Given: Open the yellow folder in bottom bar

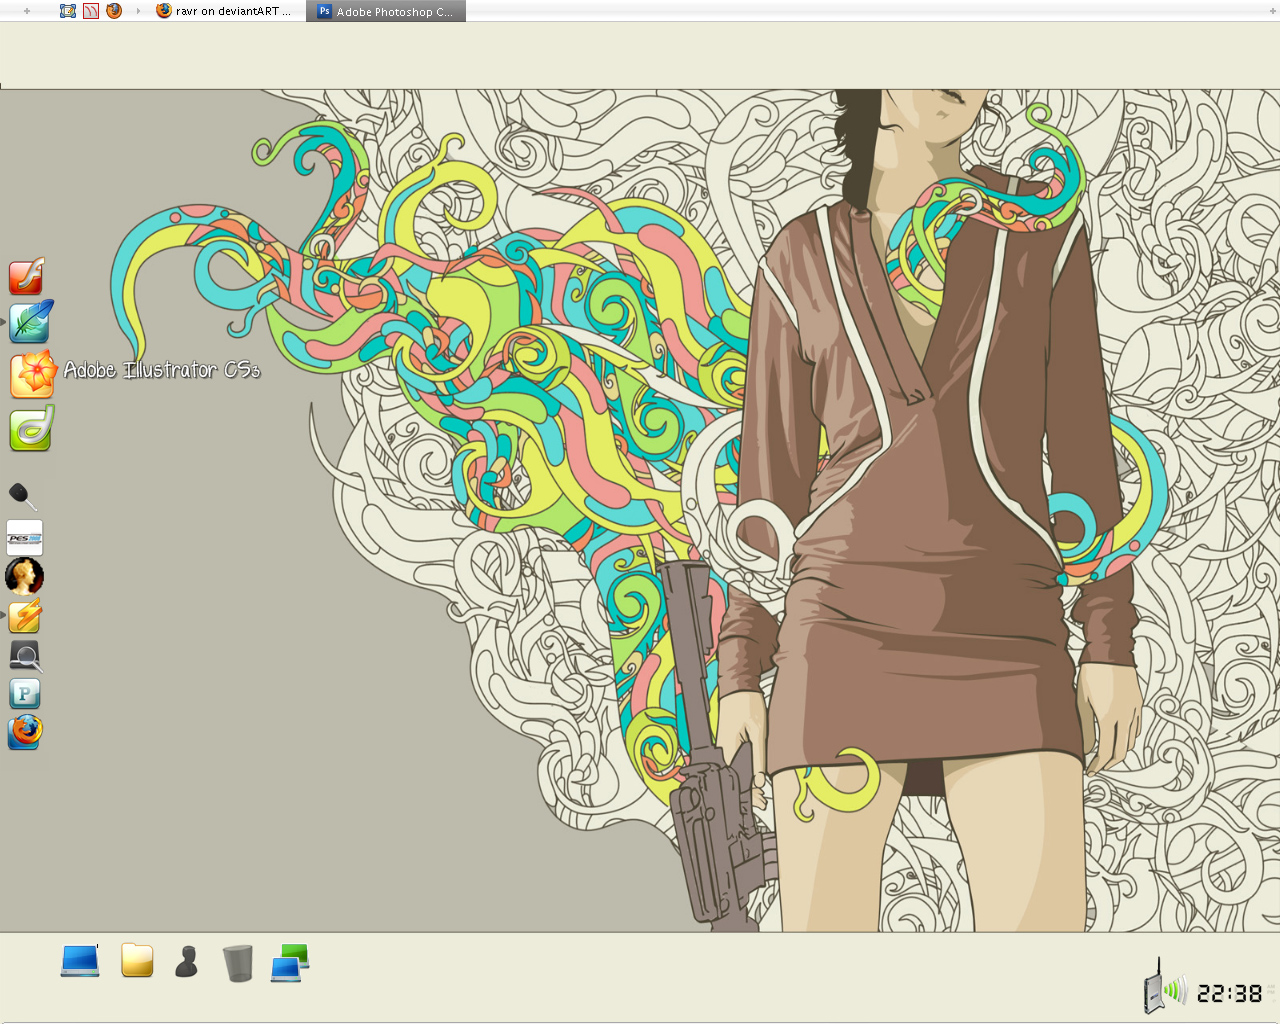Looking at the screenshot, I should [137, 960].
